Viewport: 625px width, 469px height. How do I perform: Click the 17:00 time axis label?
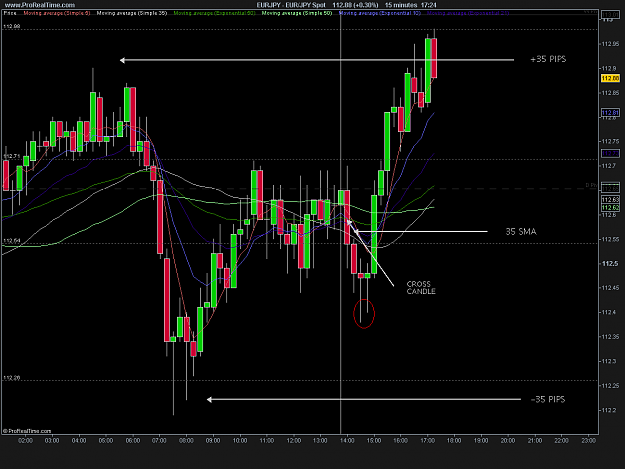(427, 440)
